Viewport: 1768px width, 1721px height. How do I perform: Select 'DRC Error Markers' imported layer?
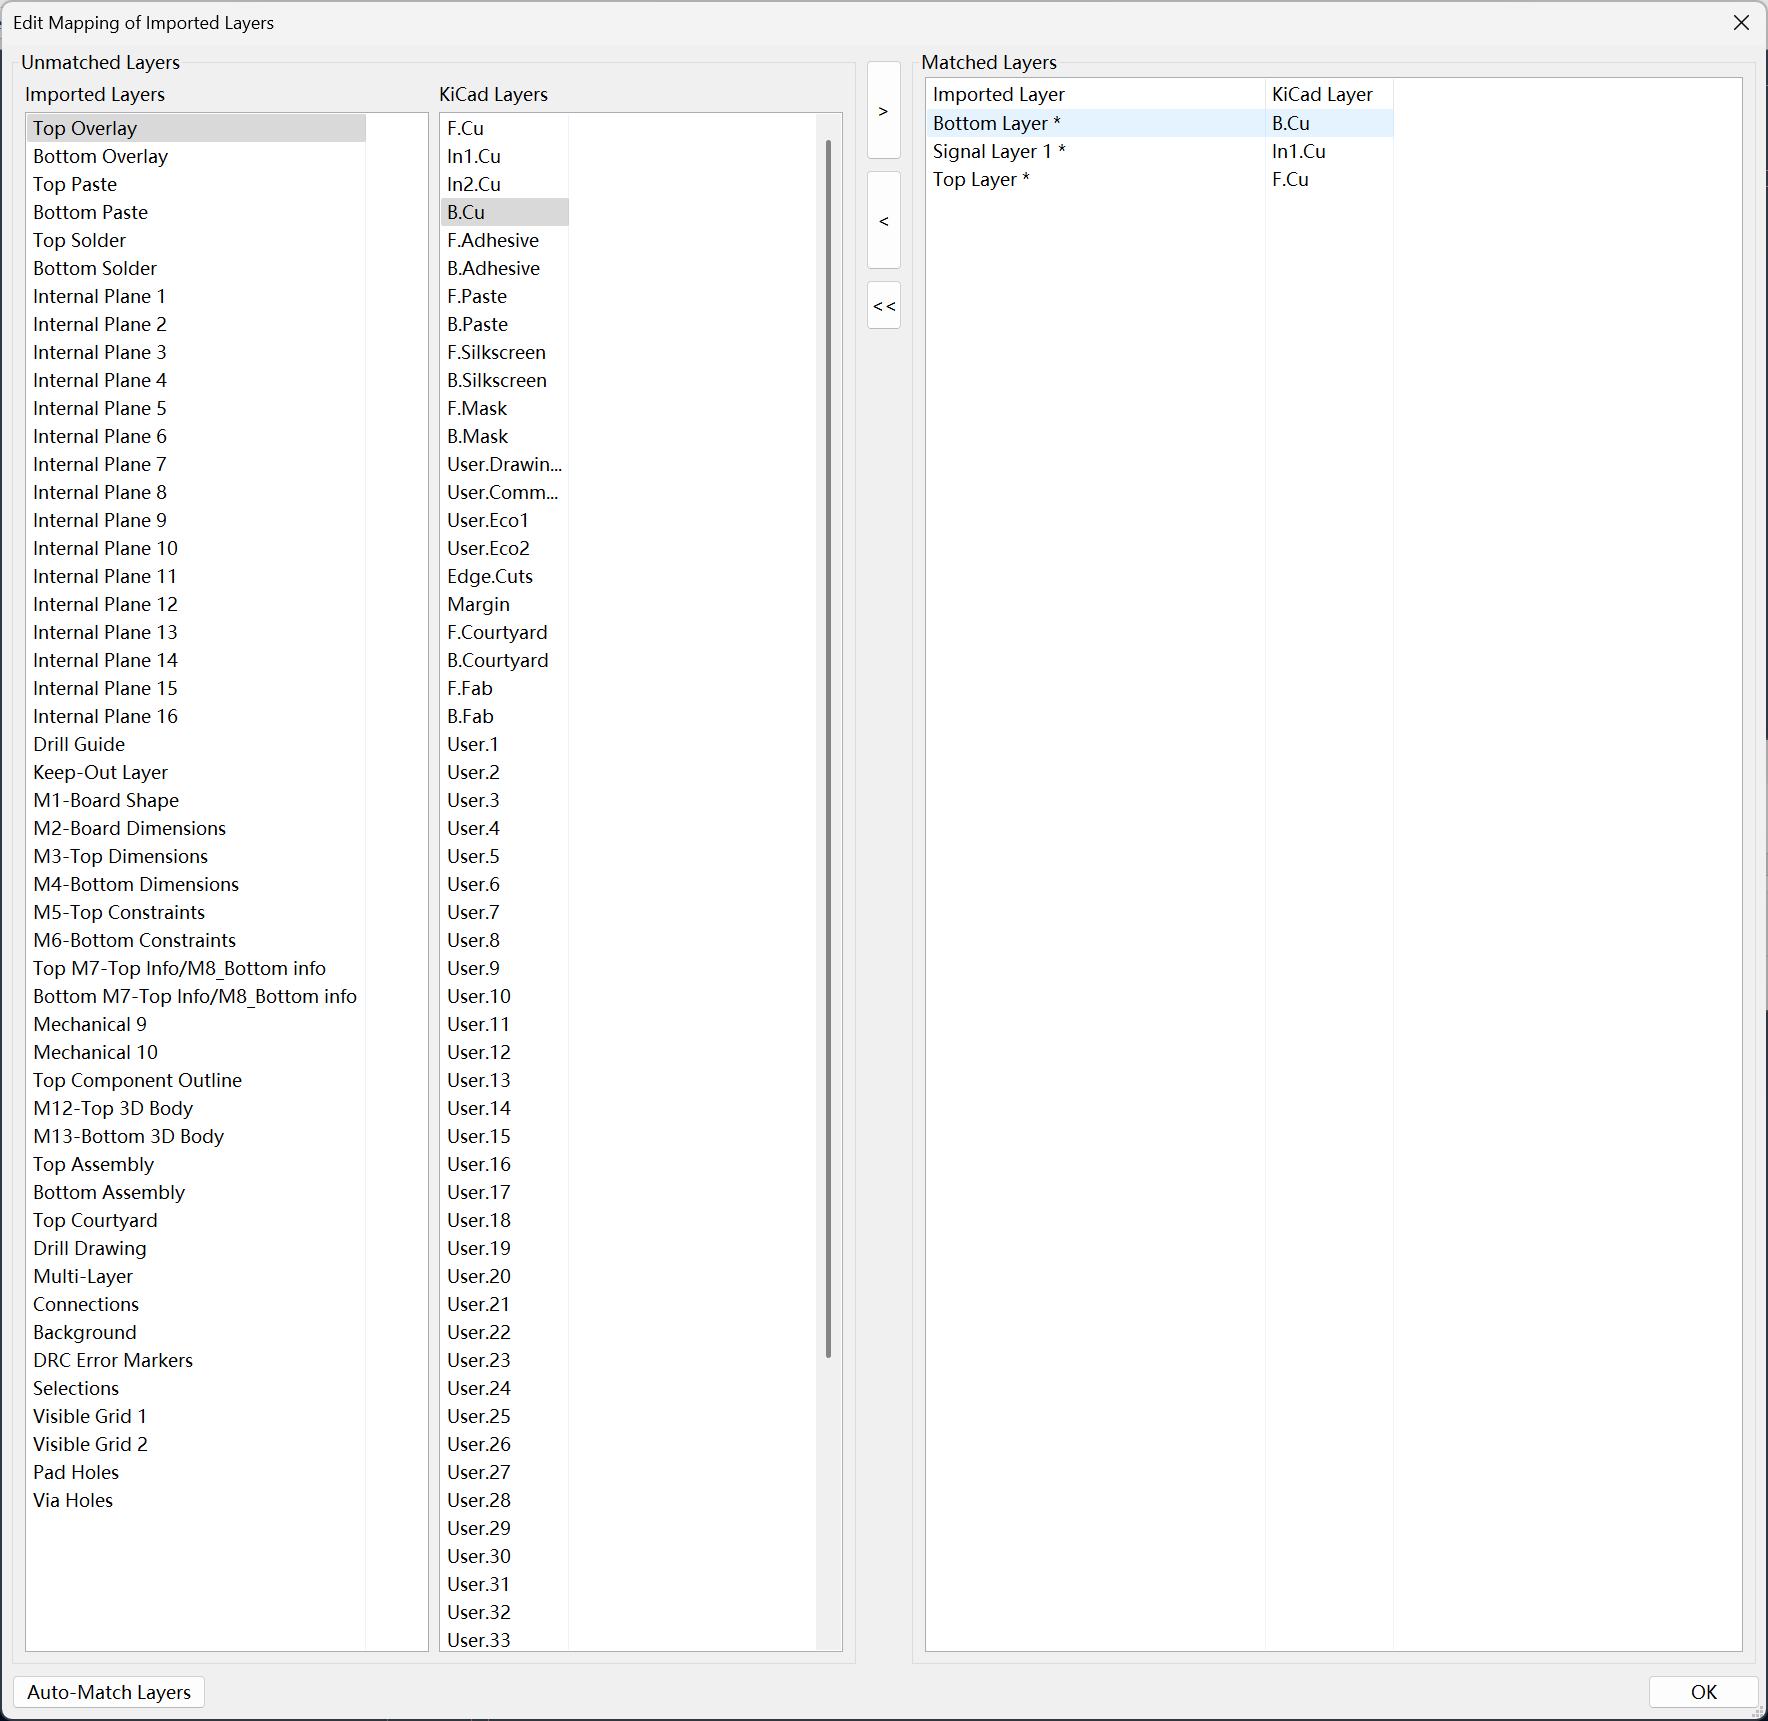tap(196, 1360)
